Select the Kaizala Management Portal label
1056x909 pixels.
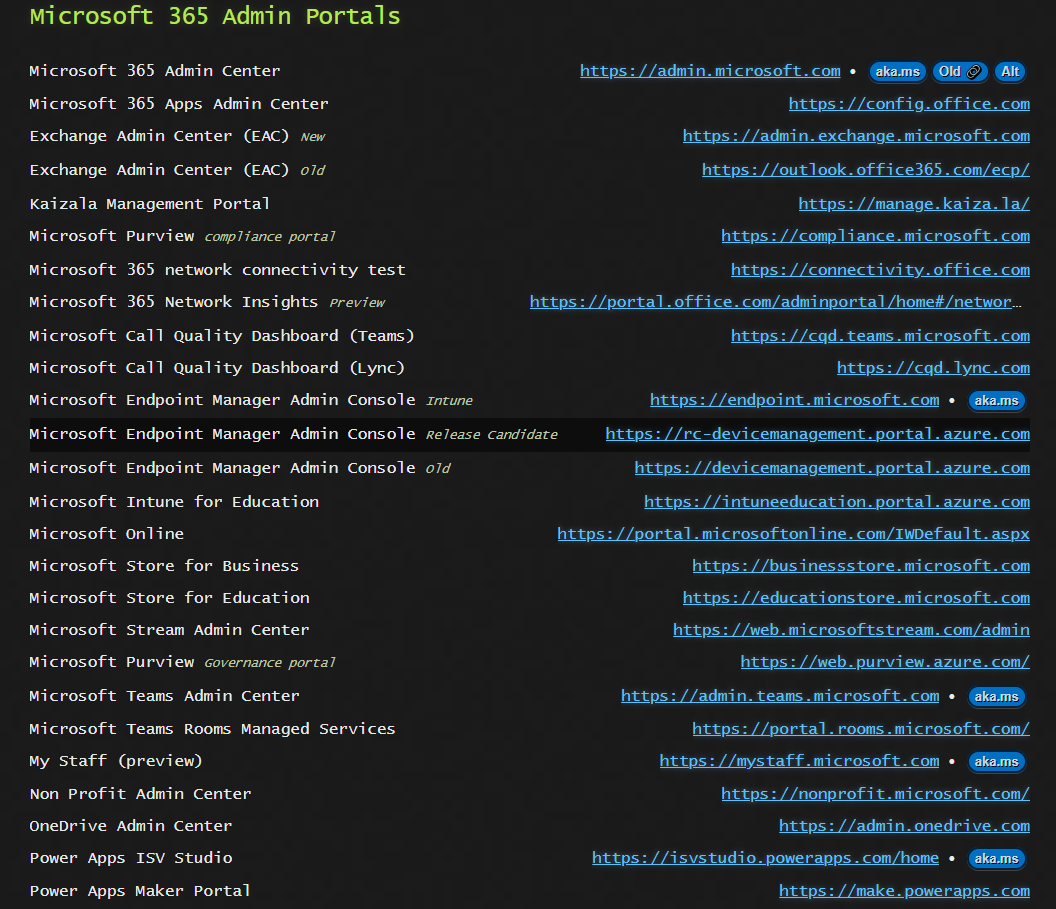[150, 203]
